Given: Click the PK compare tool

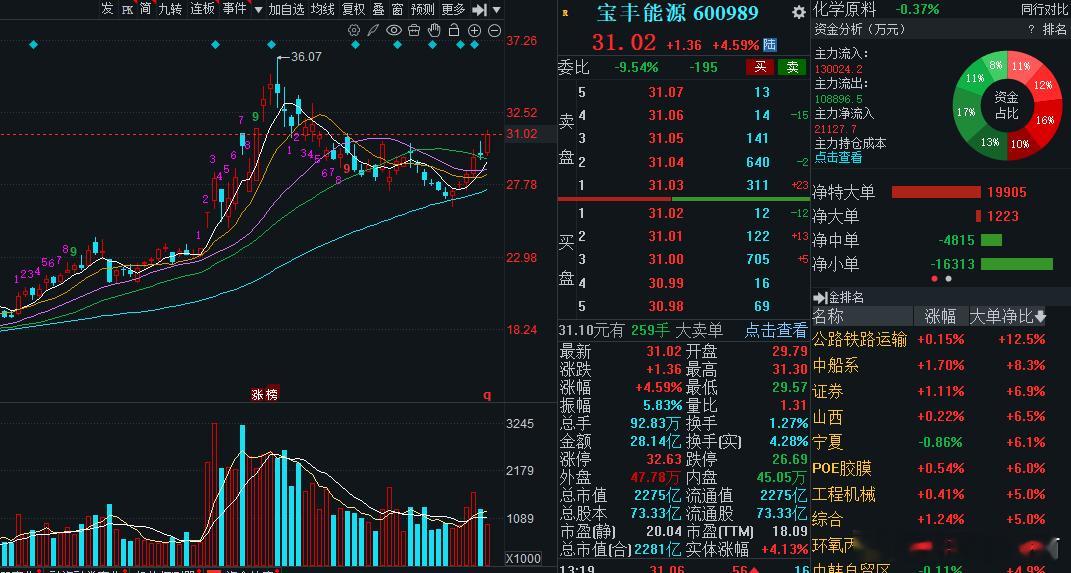Looking at the screenshot, I should pyautogui.click(x=127, y=10).
